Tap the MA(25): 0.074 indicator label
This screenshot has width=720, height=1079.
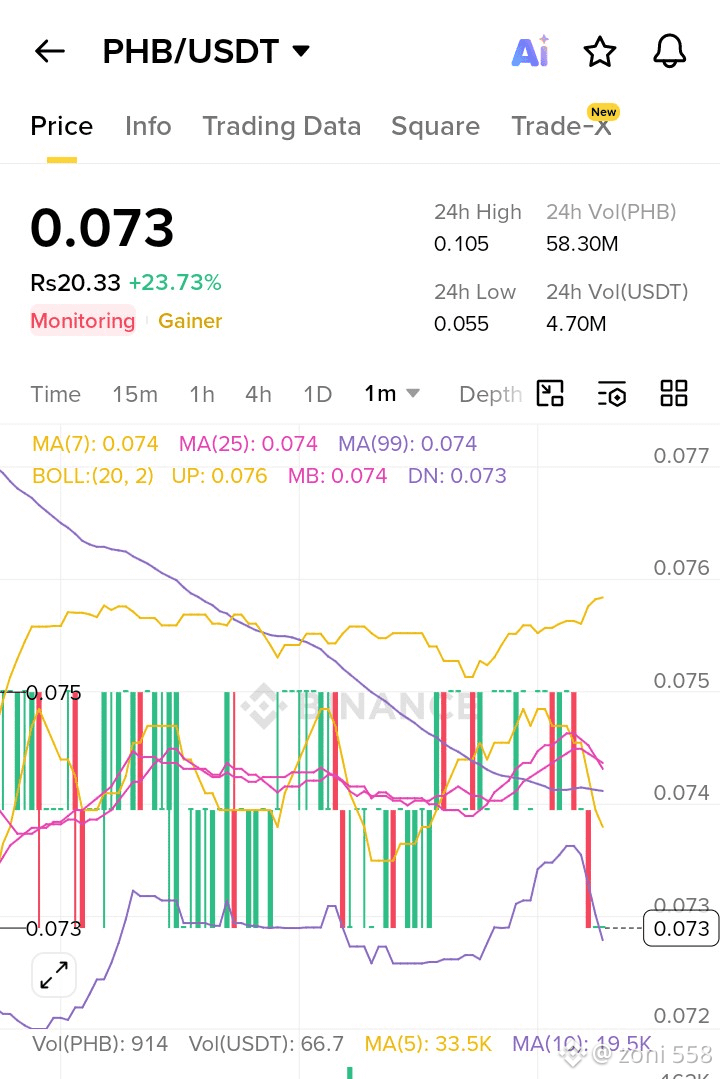tap(248, 443)
